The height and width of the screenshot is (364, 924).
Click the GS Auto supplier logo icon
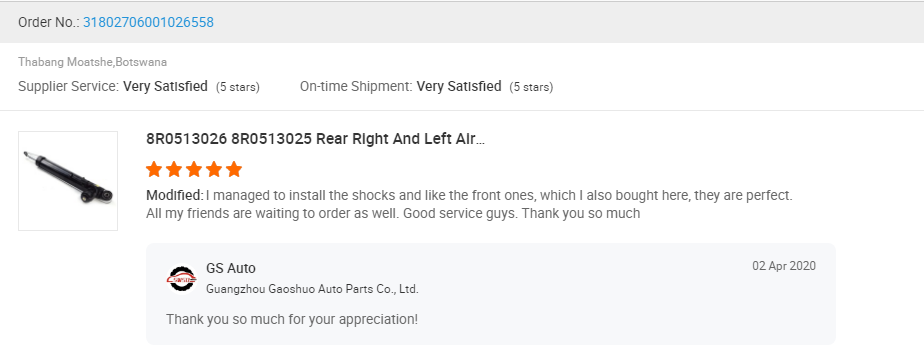point(182,279)
